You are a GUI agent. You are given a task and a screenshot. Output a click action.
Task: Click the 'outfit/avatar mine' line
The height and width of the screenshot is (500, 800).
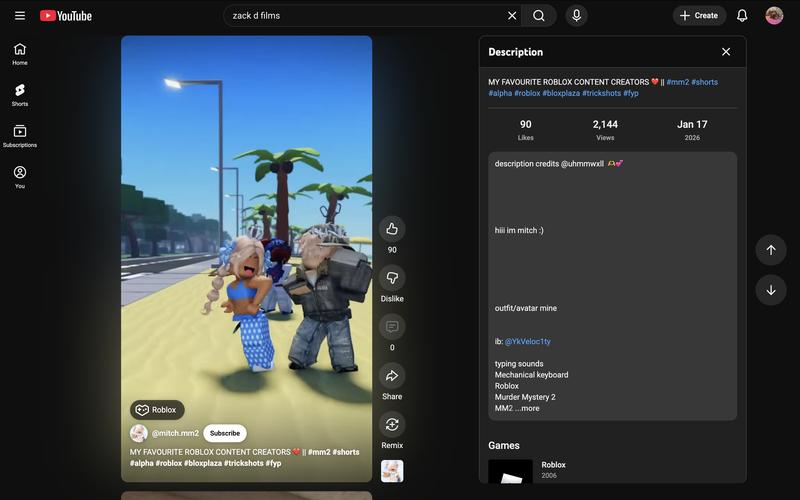[x=526, y=308]
